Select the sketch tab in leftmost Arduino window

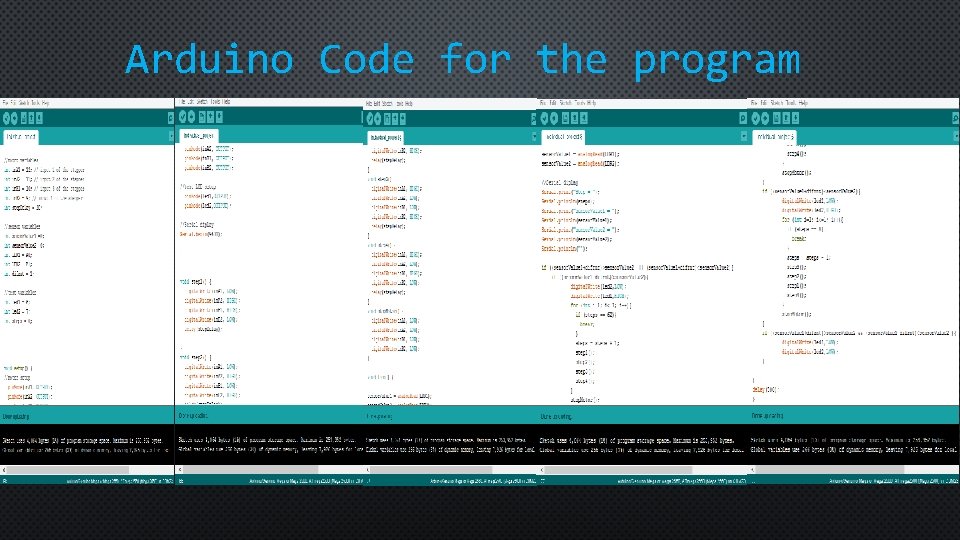(x=21, y=137)
